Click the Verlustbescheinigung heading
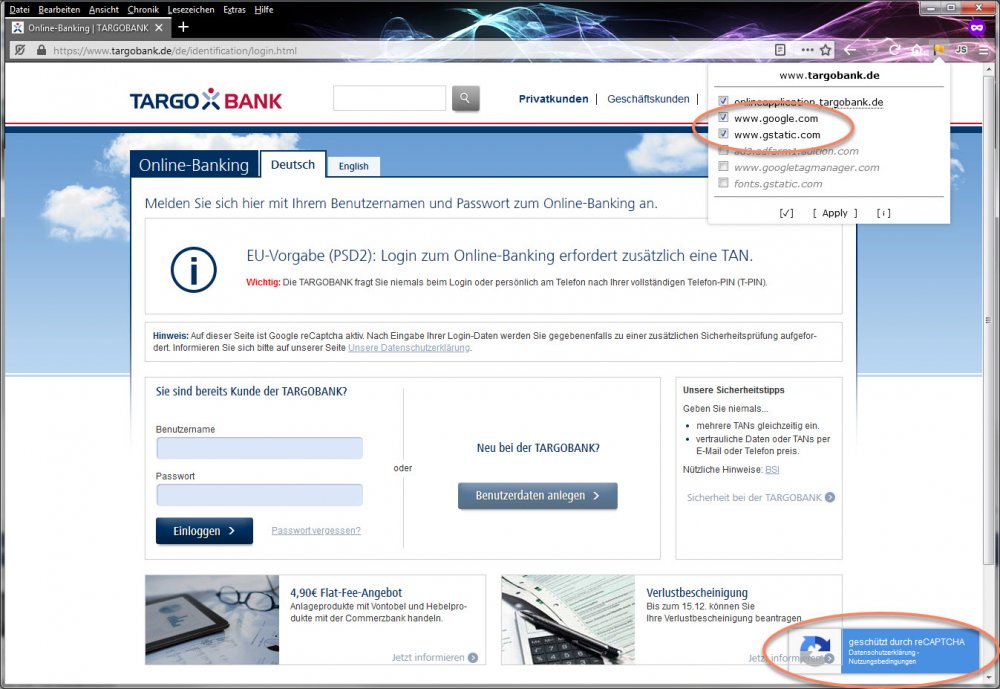Image resolution: width=1000 pixels, height=689 pixels. click(x=696, y=593)
